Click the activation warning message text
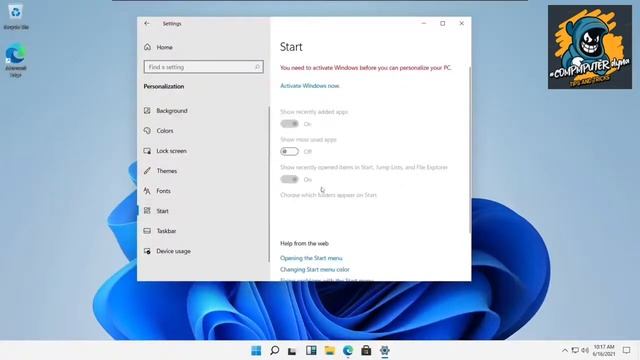Viewport: 640px width, 360px height. pos(366,68)
